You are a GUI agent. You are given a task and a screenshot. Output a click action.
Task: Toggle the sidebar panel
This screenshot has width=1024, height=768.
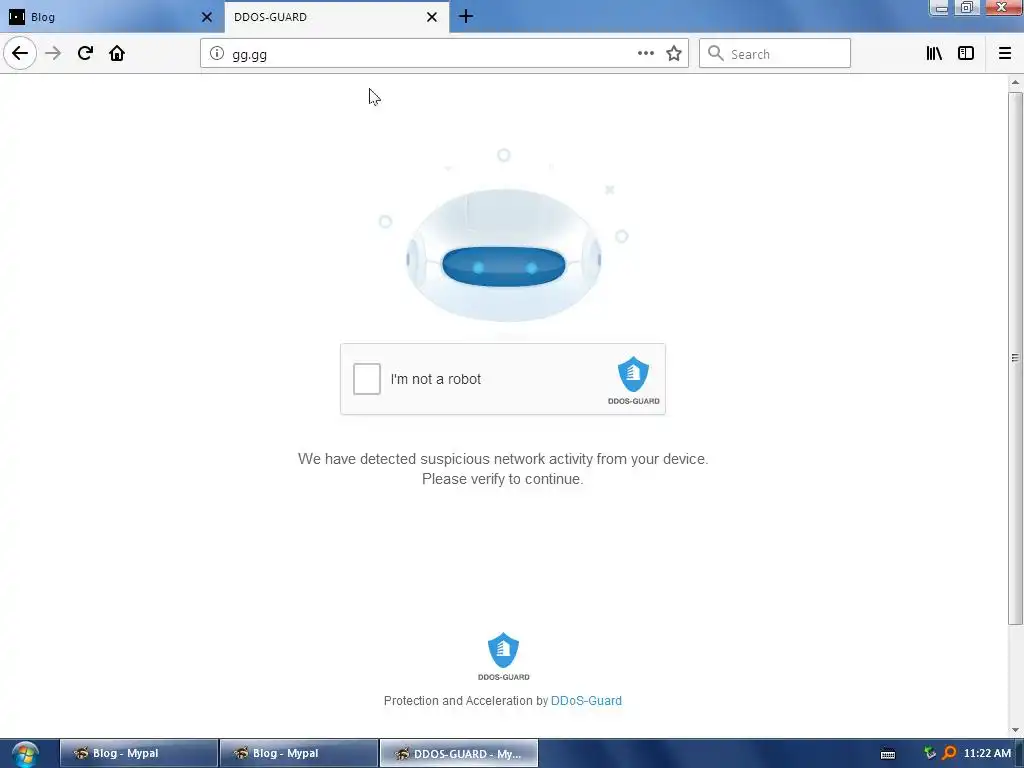pos(966,54)
